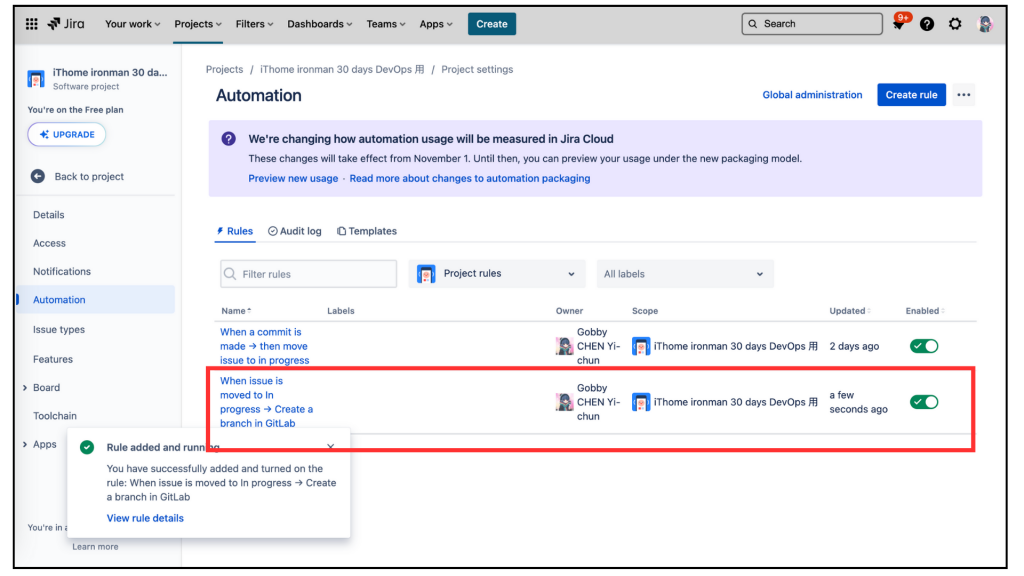This screenshot has height=576, width=1024.
Task: Open the three-dot more actions menu
Action: click(963, 95)
